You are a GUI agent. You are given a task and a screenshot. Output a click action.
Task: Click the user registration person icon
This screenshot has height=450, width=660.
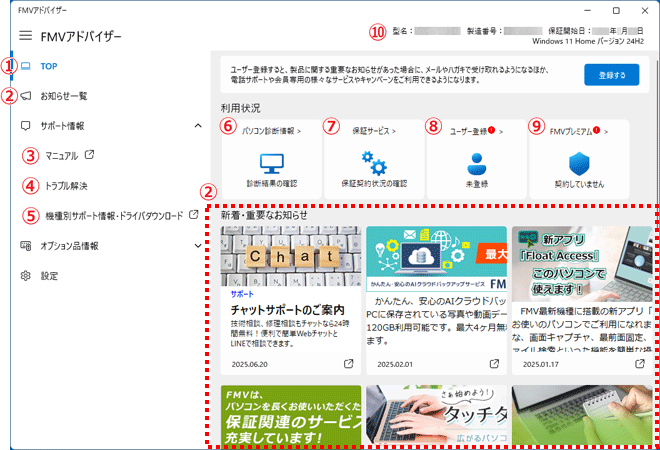476,164
